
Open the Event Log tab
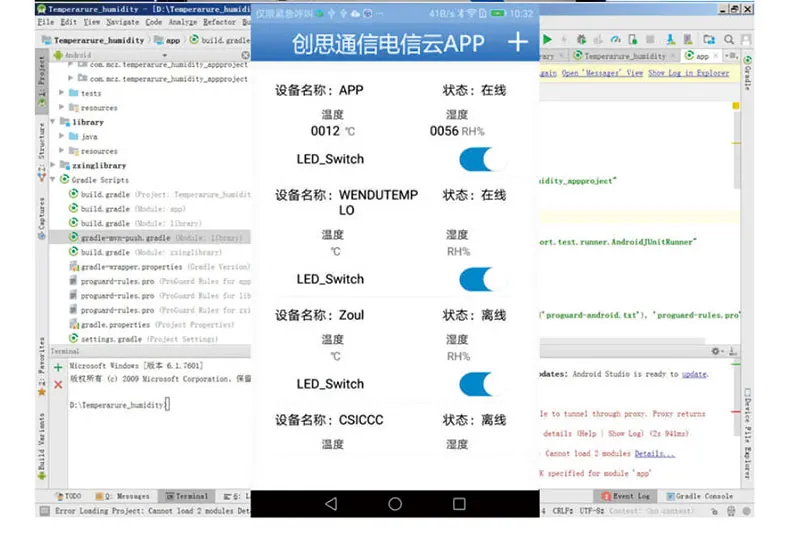(x=627, y=496)
